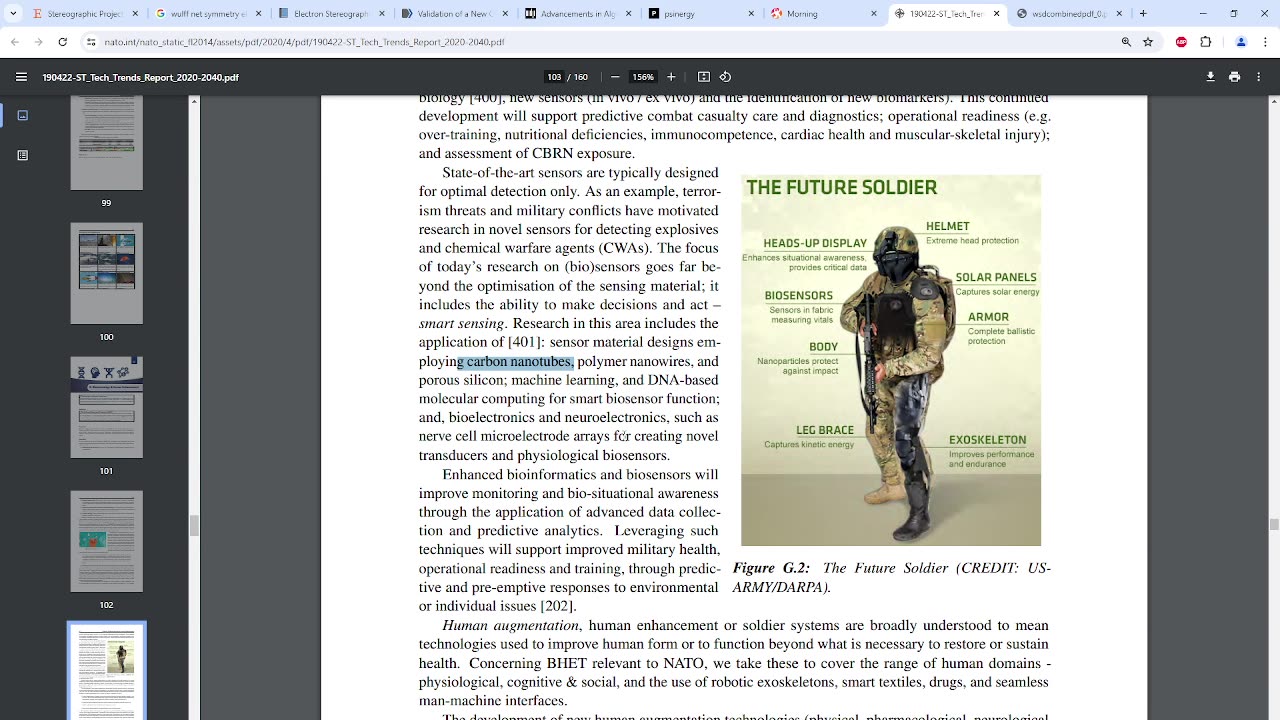Click 'LEG BRACE' label in figure
Image resolution: width=1280 pixels, height=720 pixels.
point(825,430)
